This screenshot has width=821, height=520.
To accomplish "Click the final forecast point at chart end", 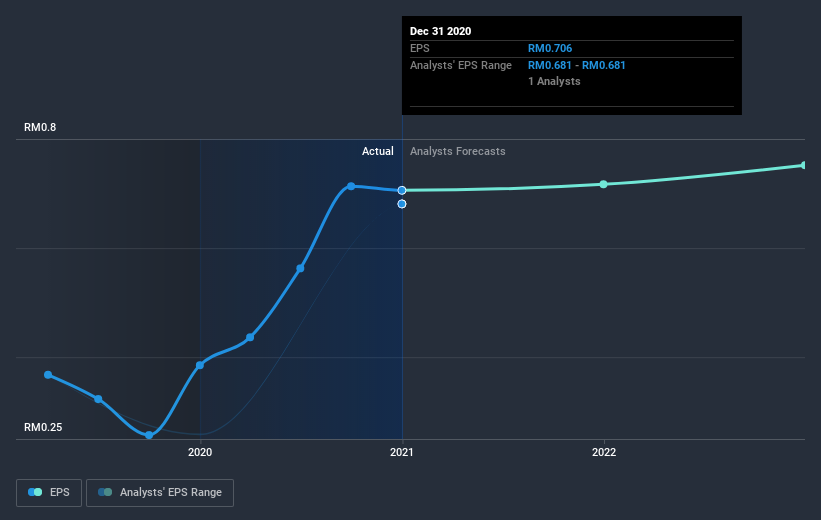I will (804, 165).
